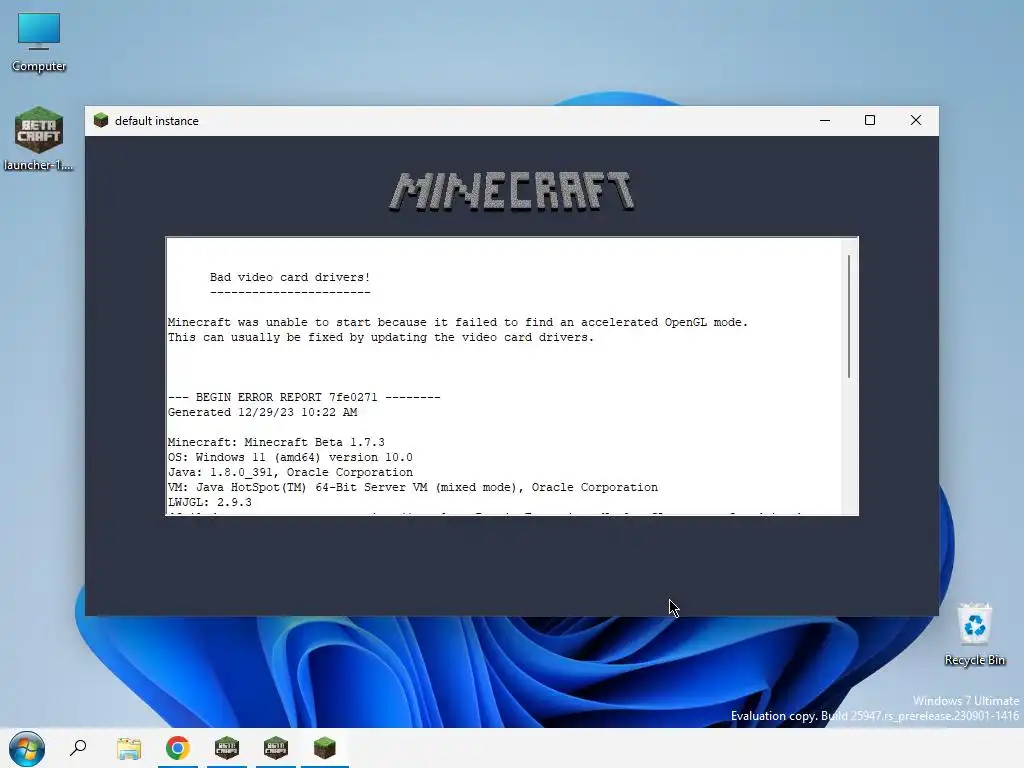Maximize the default instance window
This screenshot has height=768, width=1024.
click(870, 120)
